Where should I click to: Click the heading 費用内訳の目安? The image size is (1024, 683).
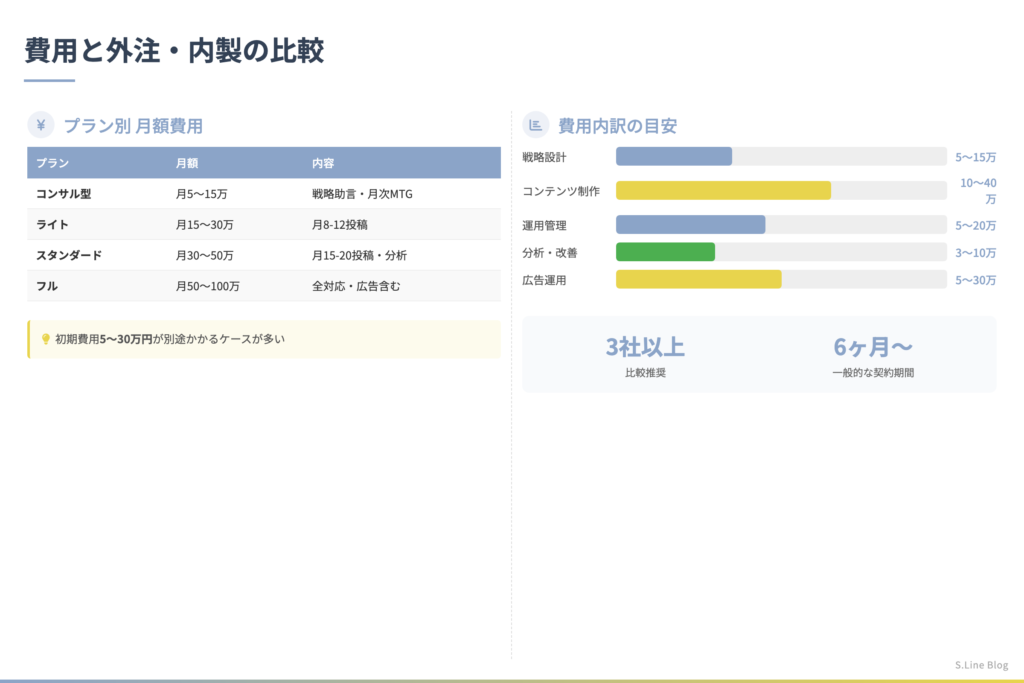point(617,125)
